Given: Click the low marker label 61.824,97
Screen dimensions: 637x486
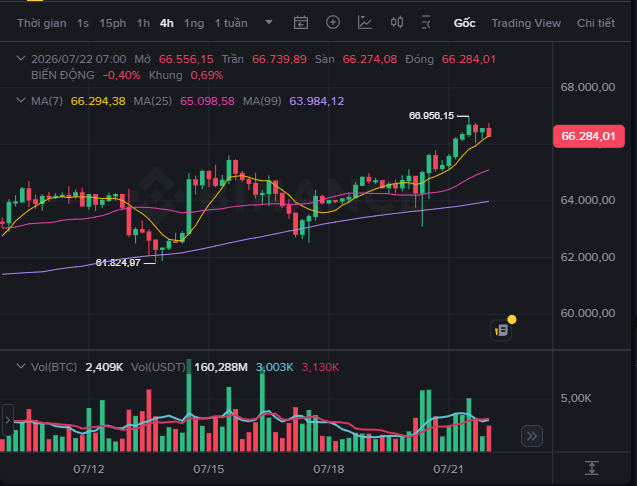Looking at the screenshot, I should 118,263.
